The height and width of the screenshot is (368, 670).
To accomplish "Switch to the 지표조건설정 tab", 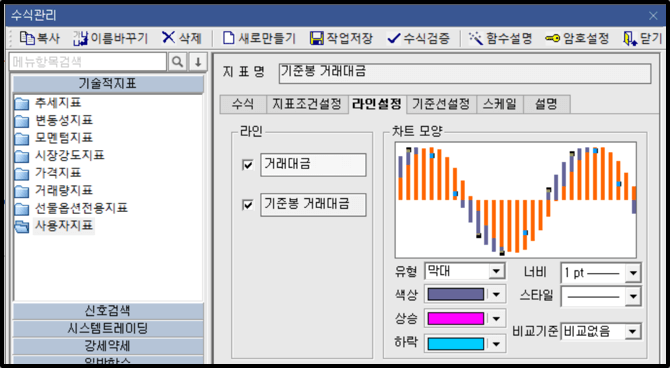I will click(x=307, y=104).
